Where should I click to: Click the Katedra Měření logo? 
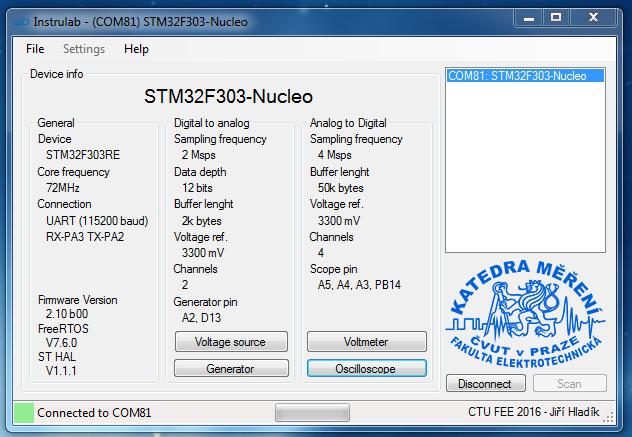point(525,314)
